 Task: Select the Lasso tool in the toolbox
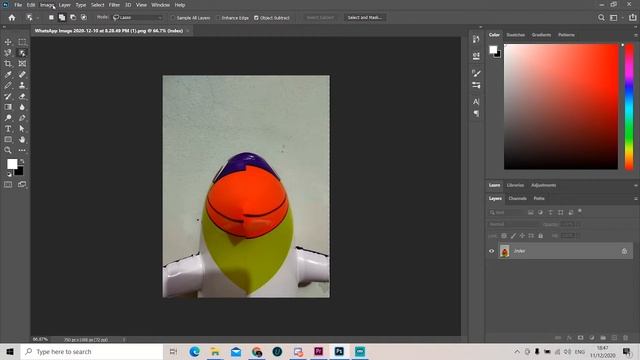point(8,53)
